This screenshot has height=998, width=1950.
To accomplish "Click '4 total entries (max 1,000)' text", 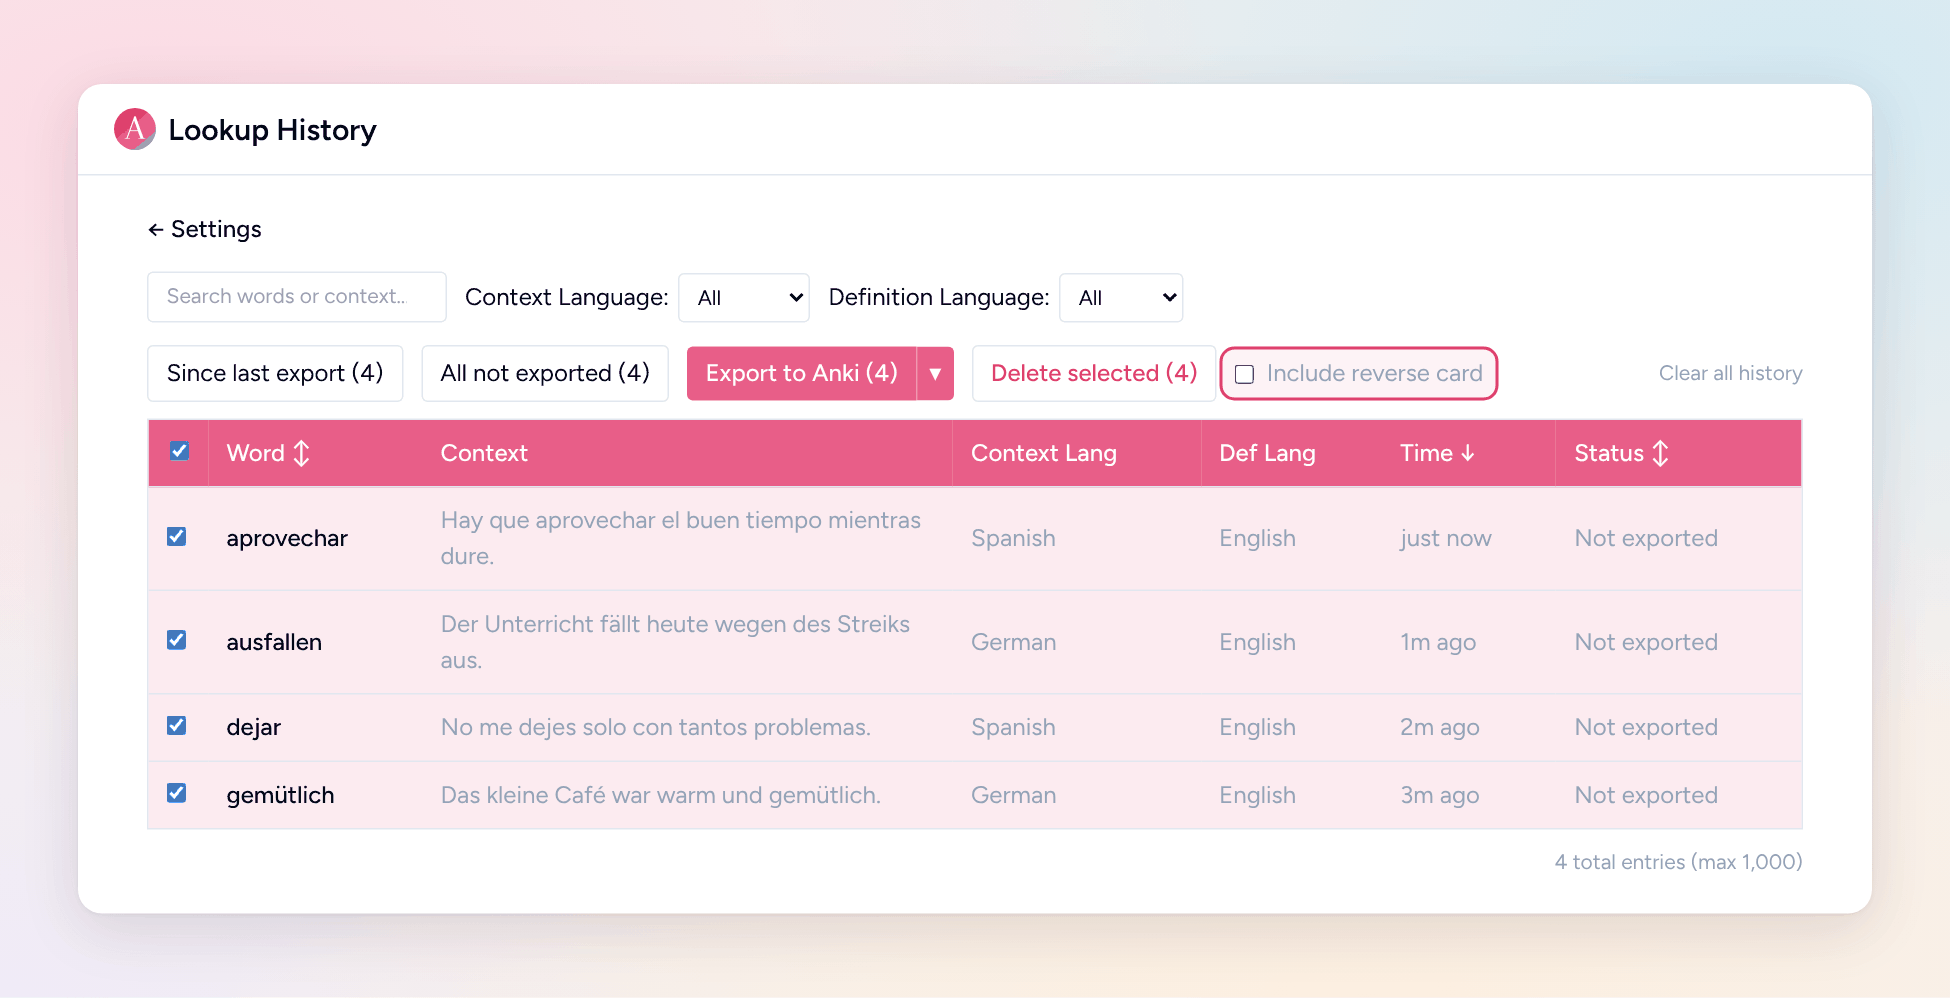I will coord(1678,862).
